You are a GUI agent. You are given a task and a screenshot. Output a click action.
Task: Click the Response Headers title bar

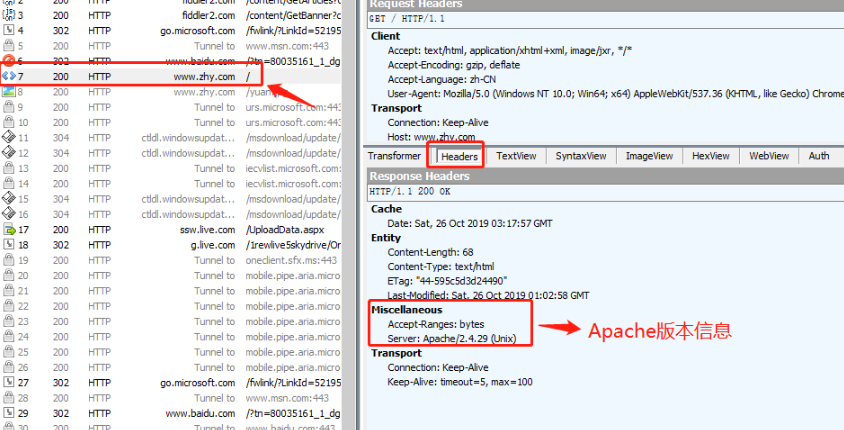coord(606,176)
